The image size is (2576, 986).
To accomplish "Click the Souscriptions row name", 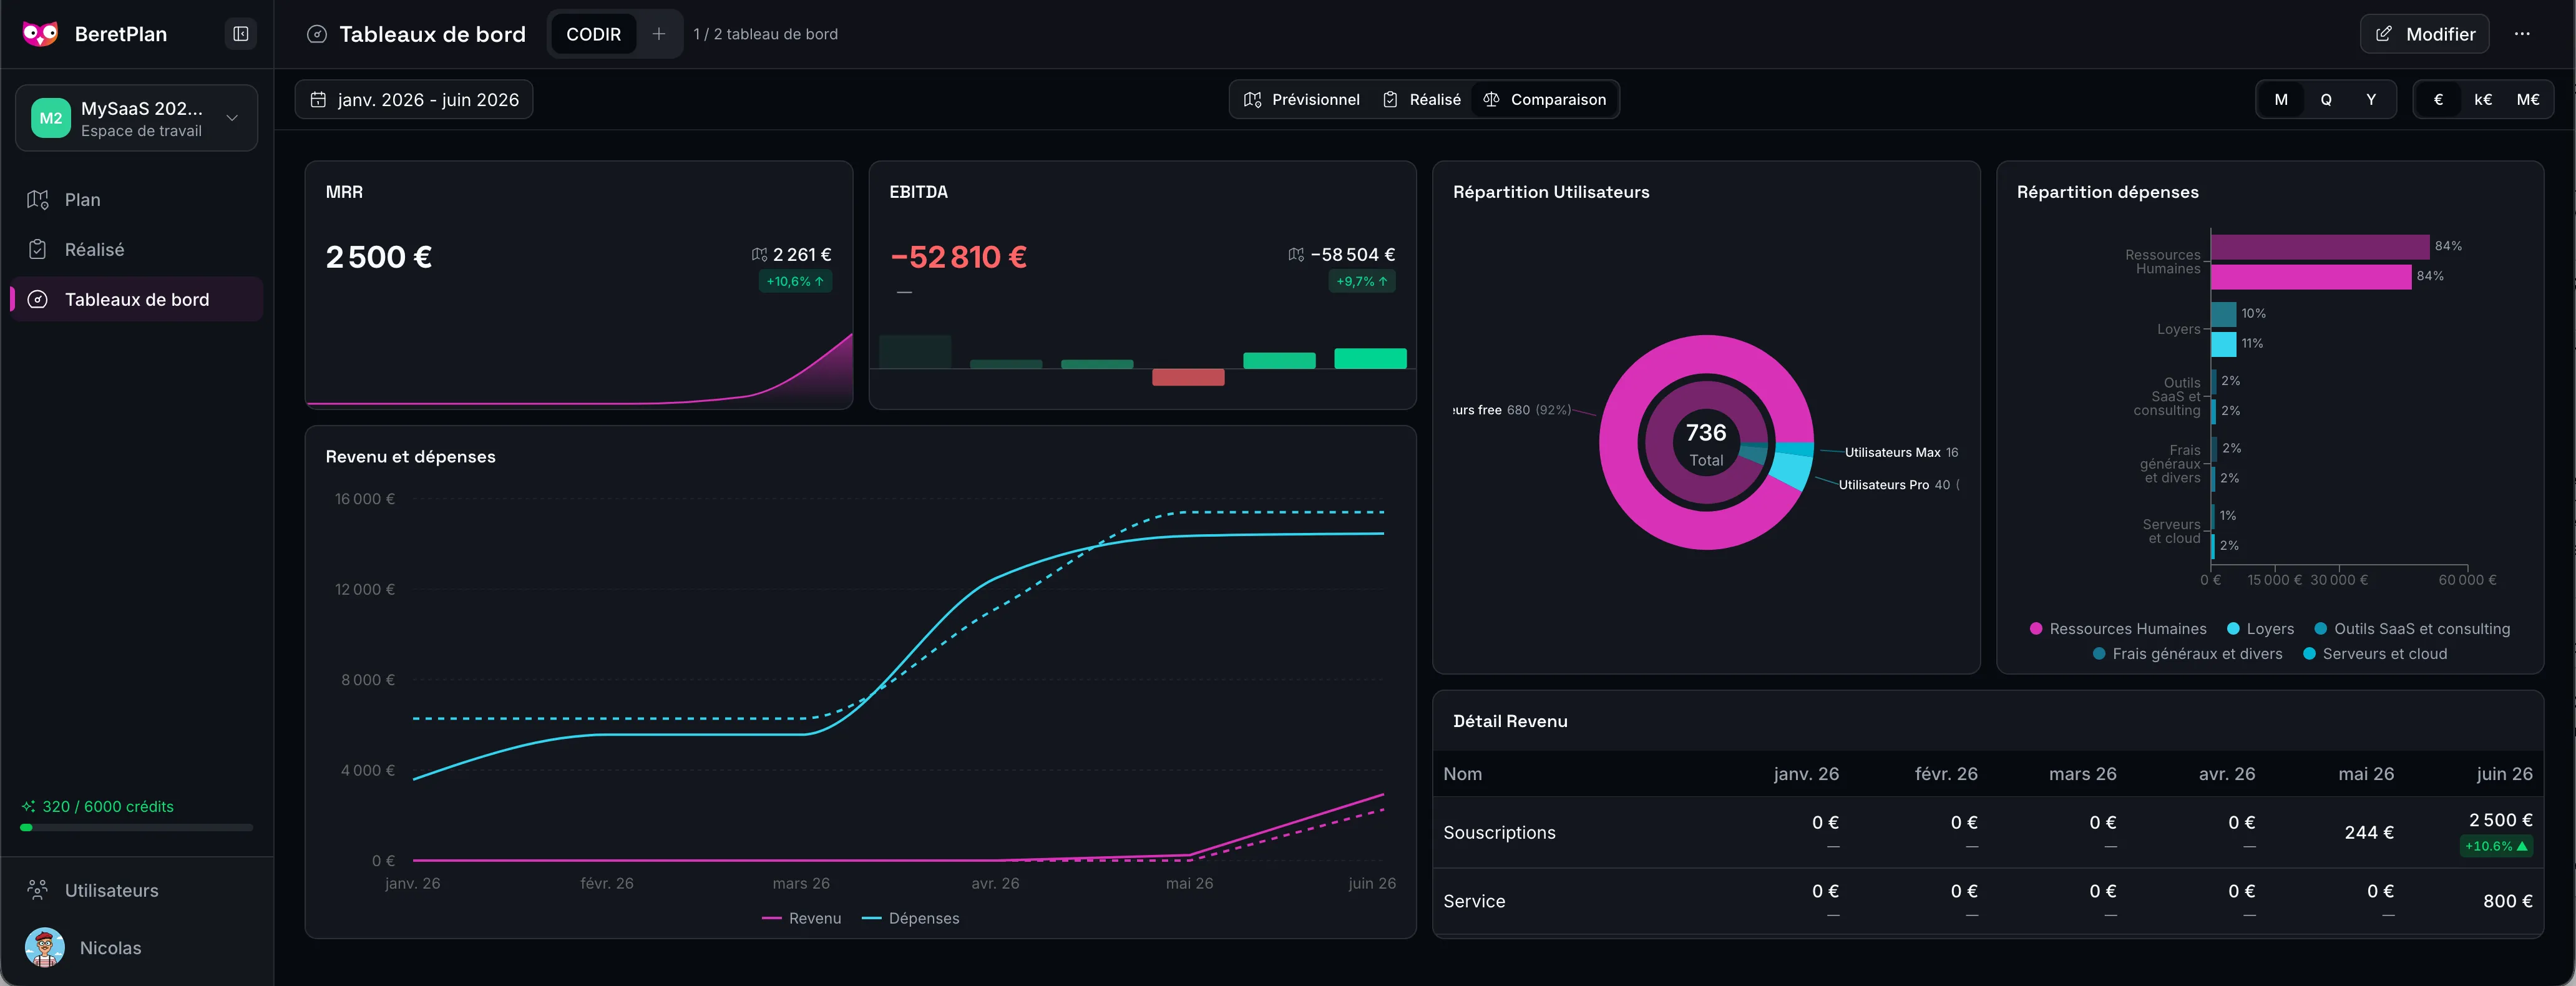I will click(1499, 833).
